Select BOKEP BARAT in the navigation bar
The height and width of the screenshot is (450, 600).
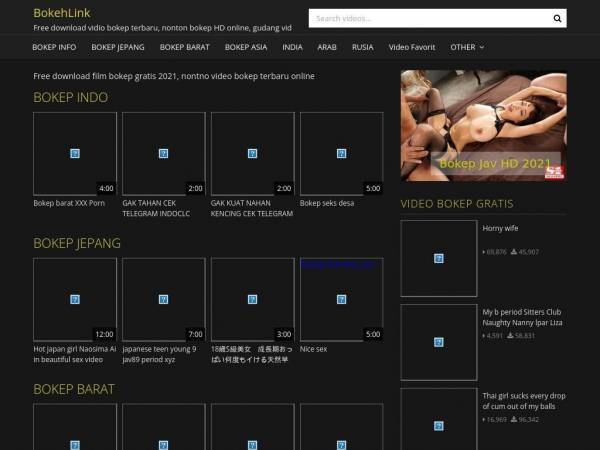tap(184, 47)
